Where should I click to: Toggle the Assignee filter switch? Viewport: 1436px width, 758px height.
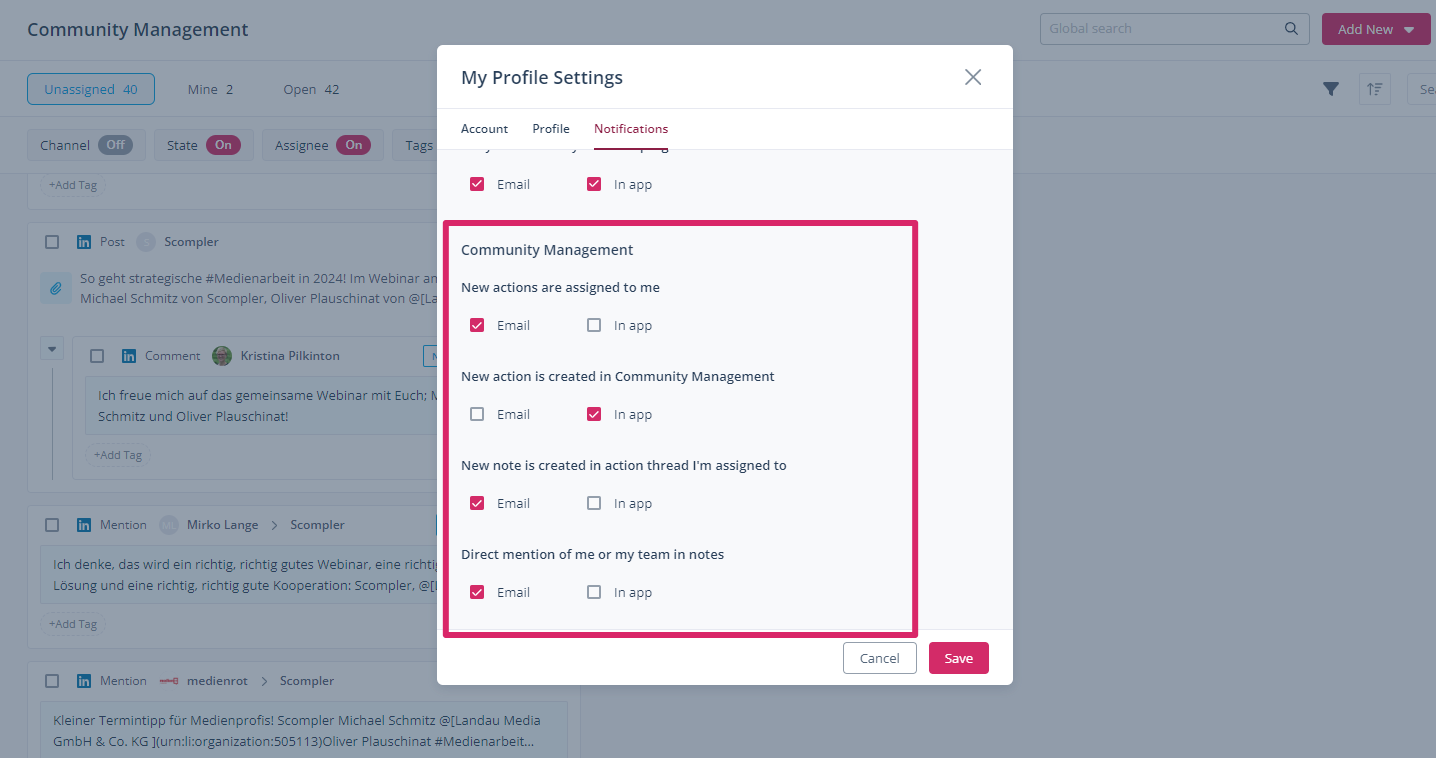pos(353,145)
